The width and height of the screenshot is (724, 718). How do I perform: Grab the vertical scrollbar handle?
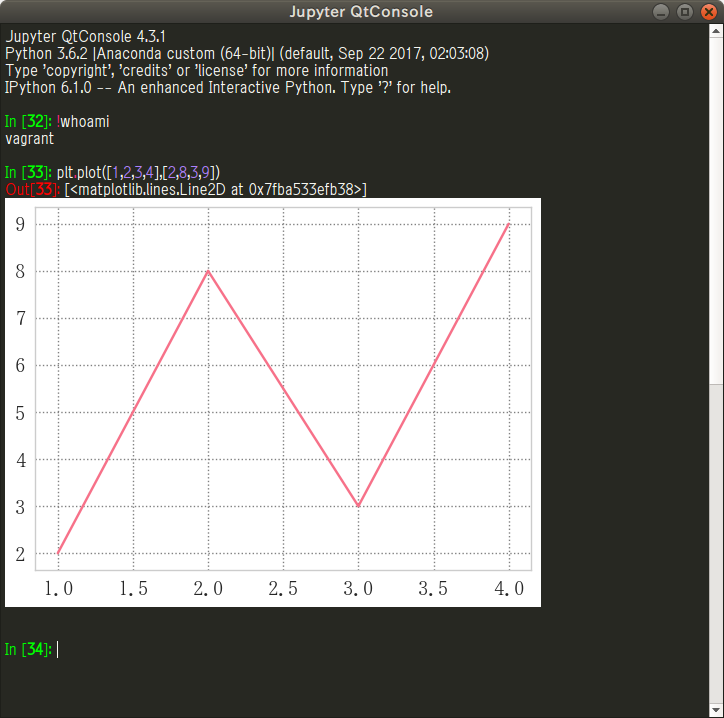pyautogui.click(x=716, y=540)
